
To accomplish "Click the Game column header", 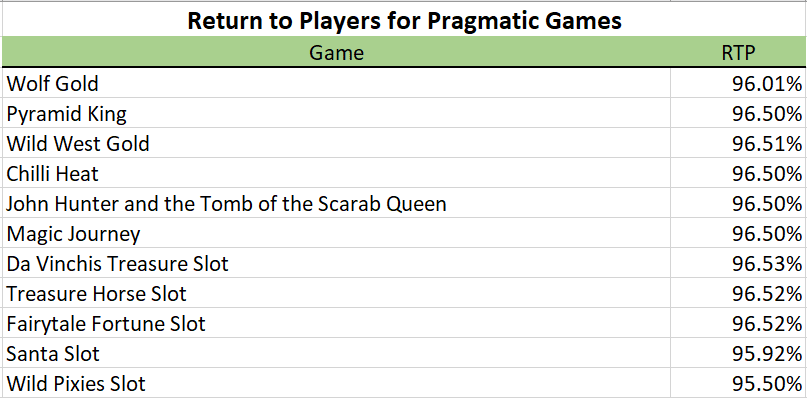I will 337,52.
